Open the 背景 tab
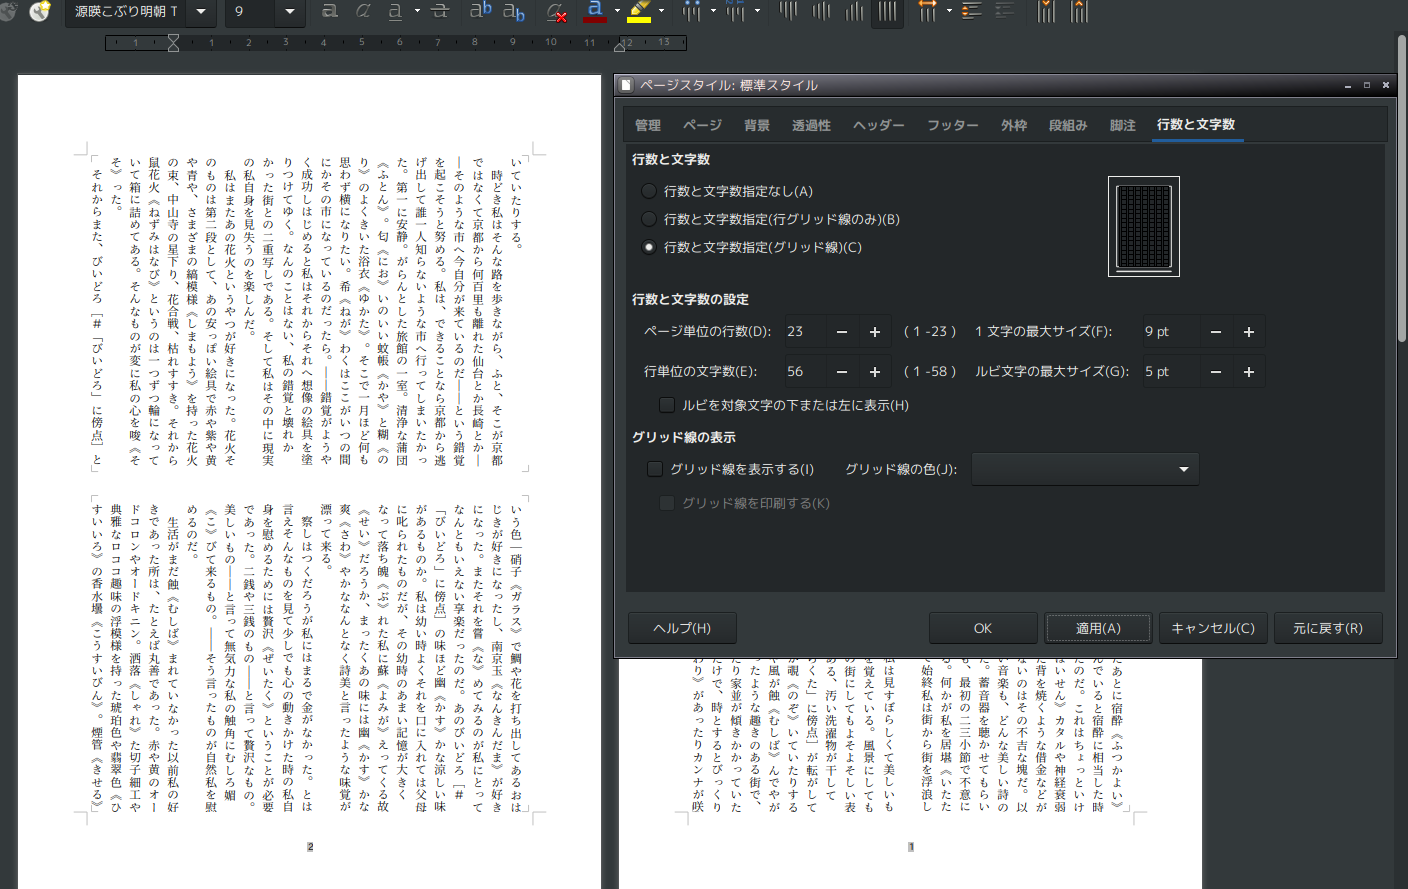The image size is (1408, 889). tap(757, 125)
